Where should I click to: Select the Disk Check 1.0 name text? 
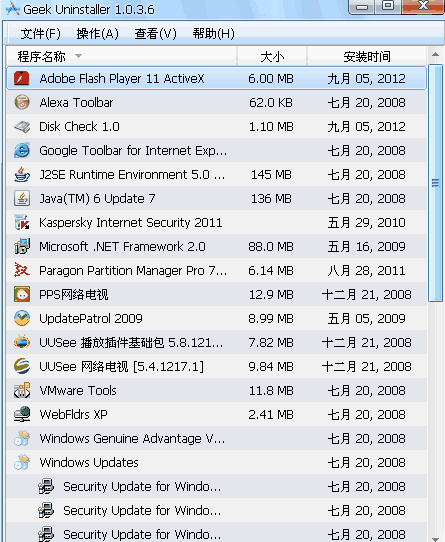[x=79, y=127]
